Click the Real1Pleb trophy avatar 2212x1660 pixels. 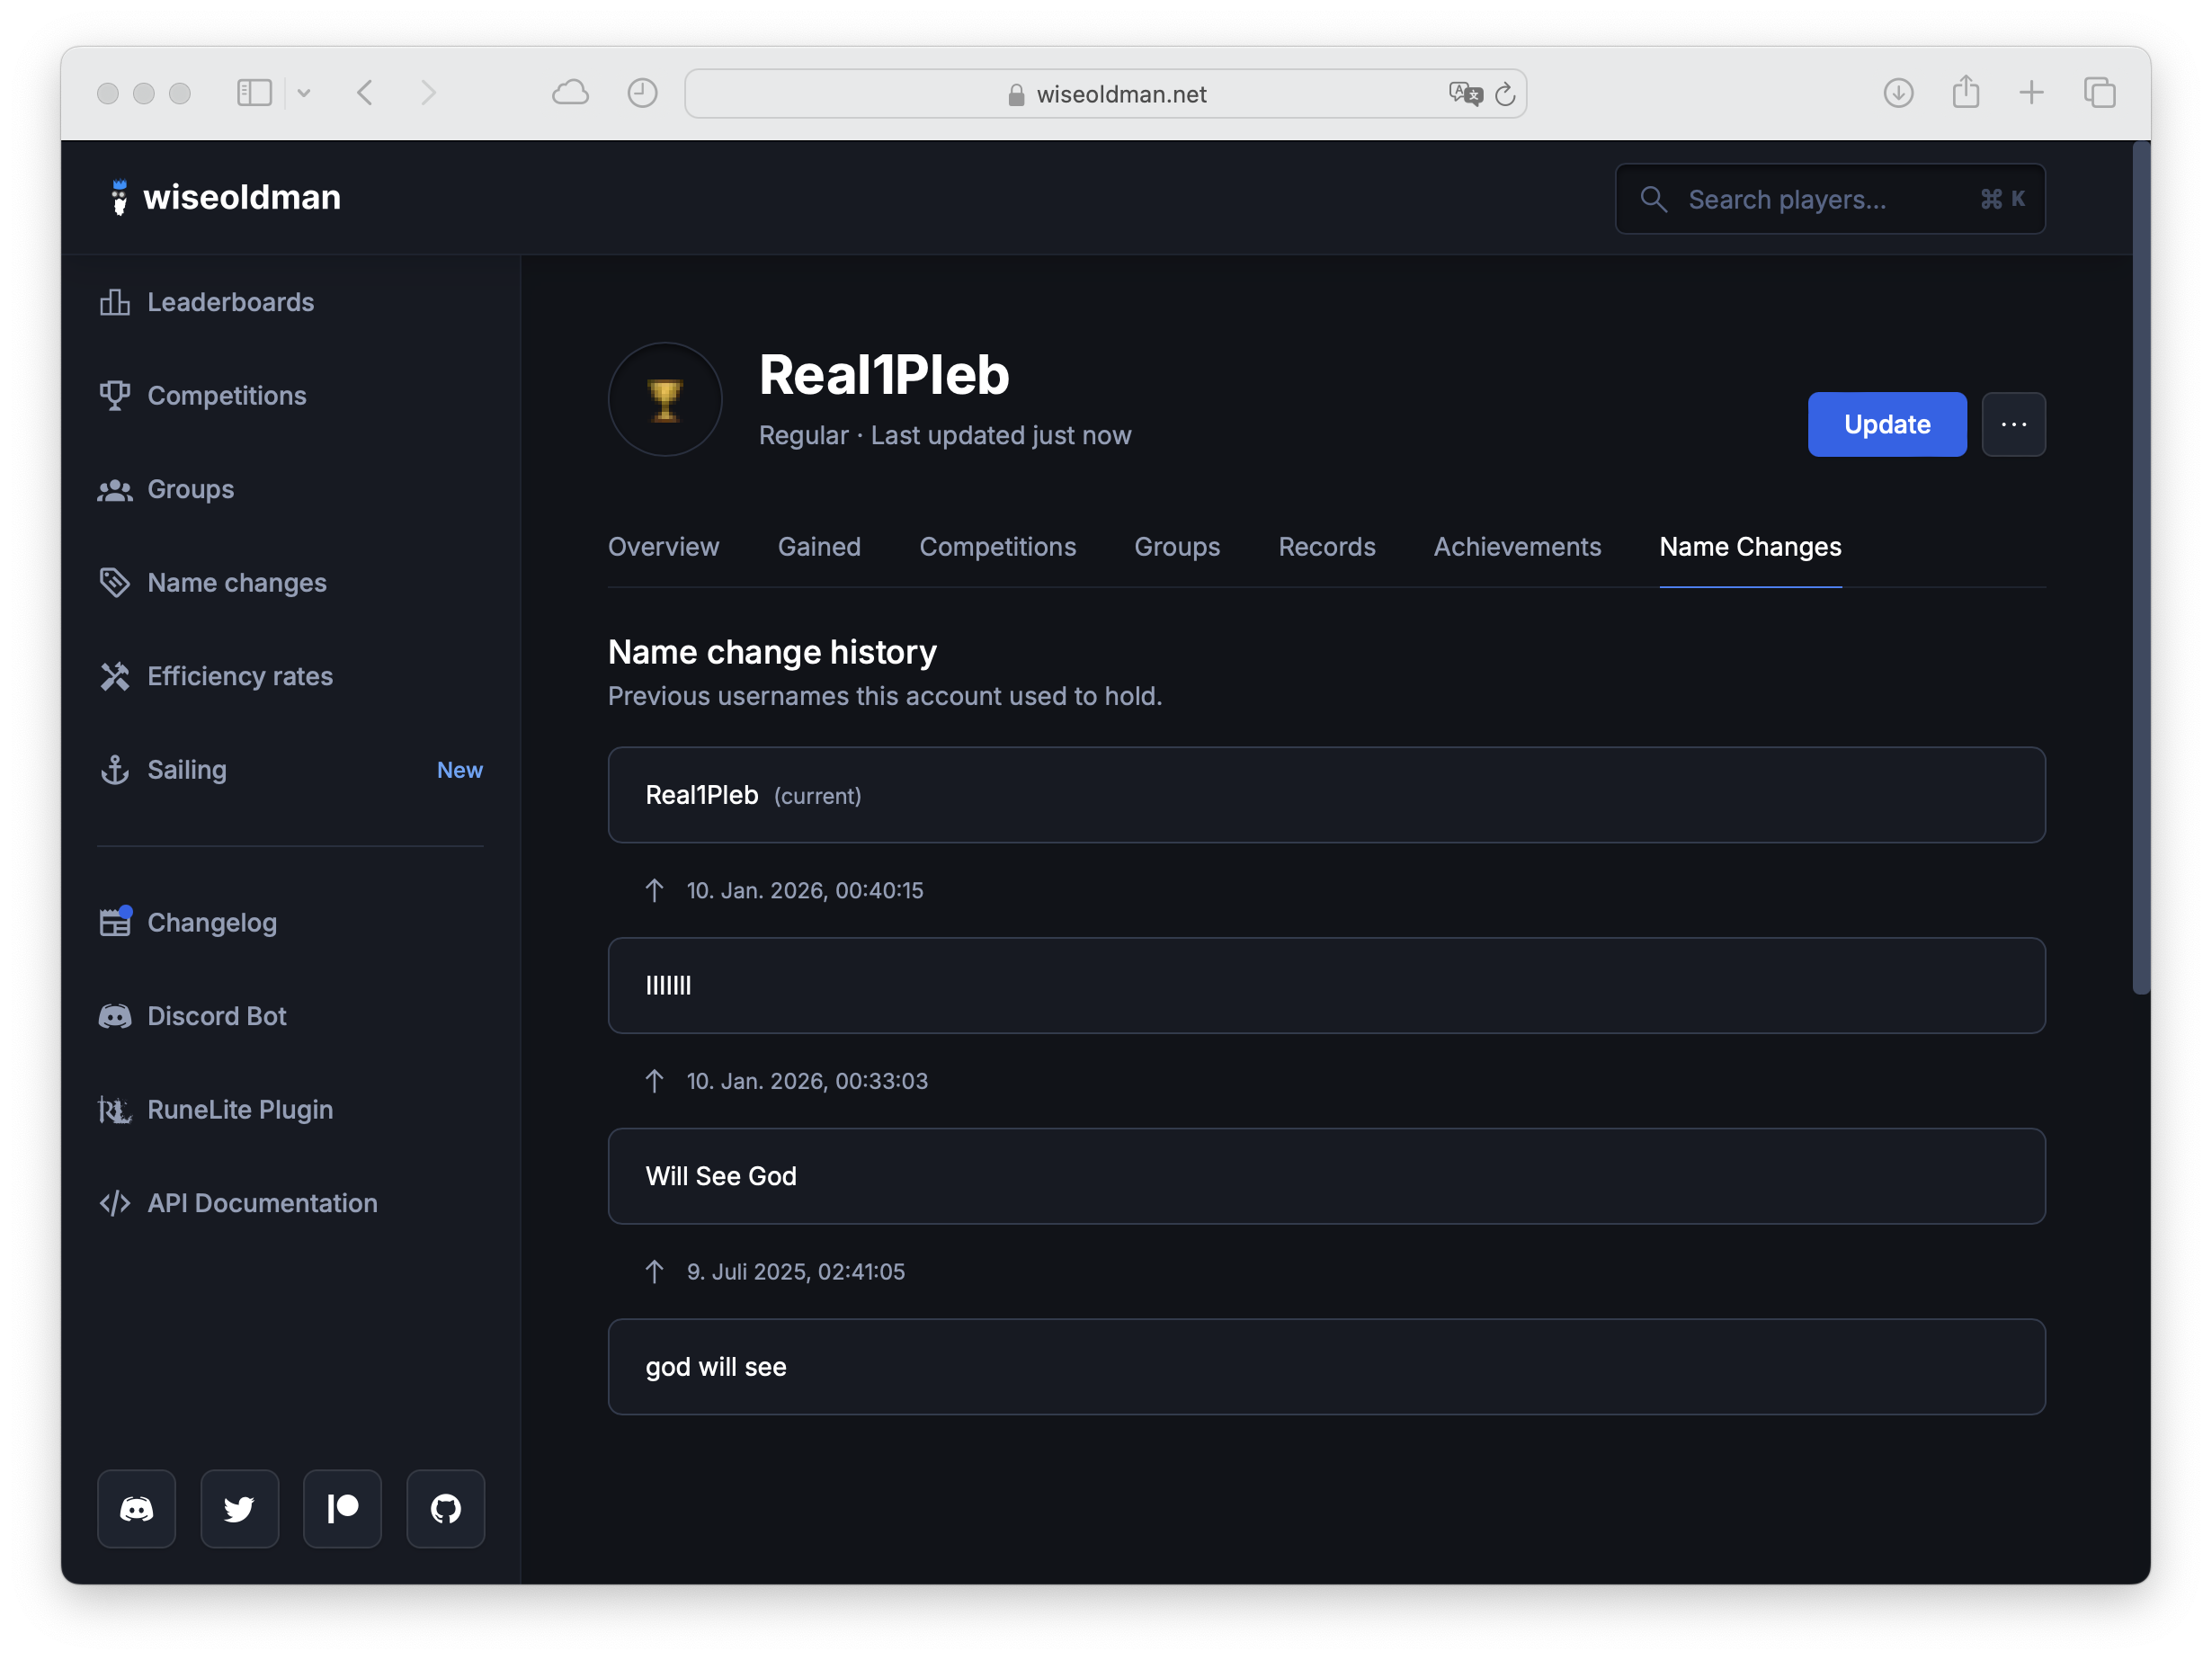click(665, 400)
